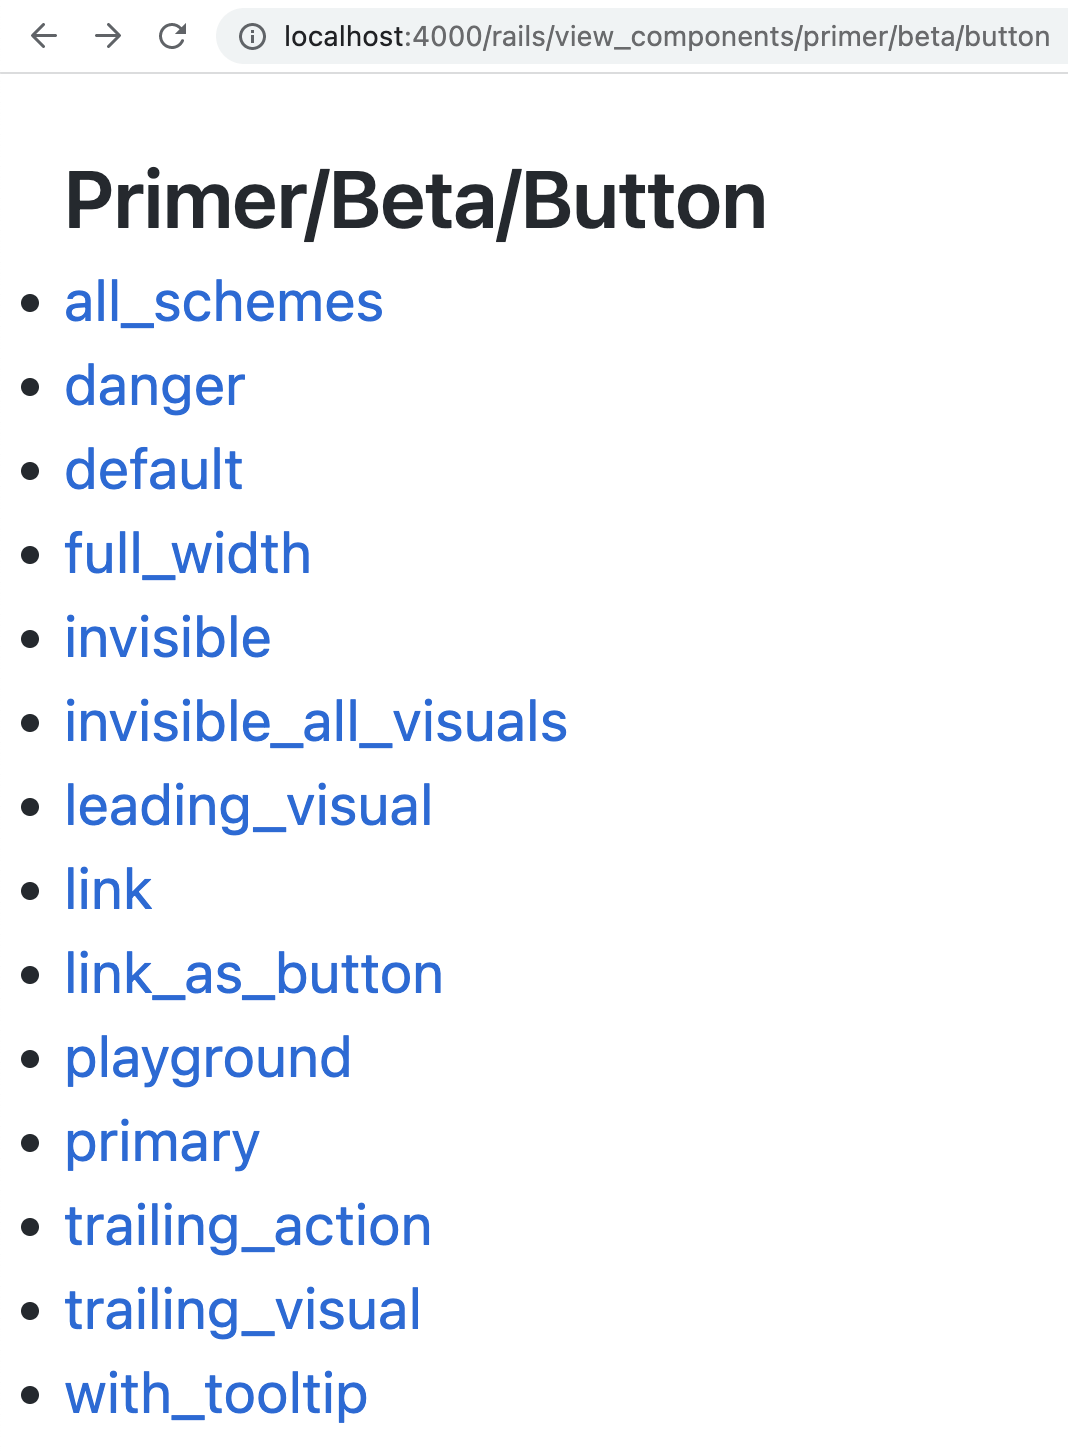Select the full_width preview
The height and width of the screenshot is (1454, 1068).
coord(188,554)
